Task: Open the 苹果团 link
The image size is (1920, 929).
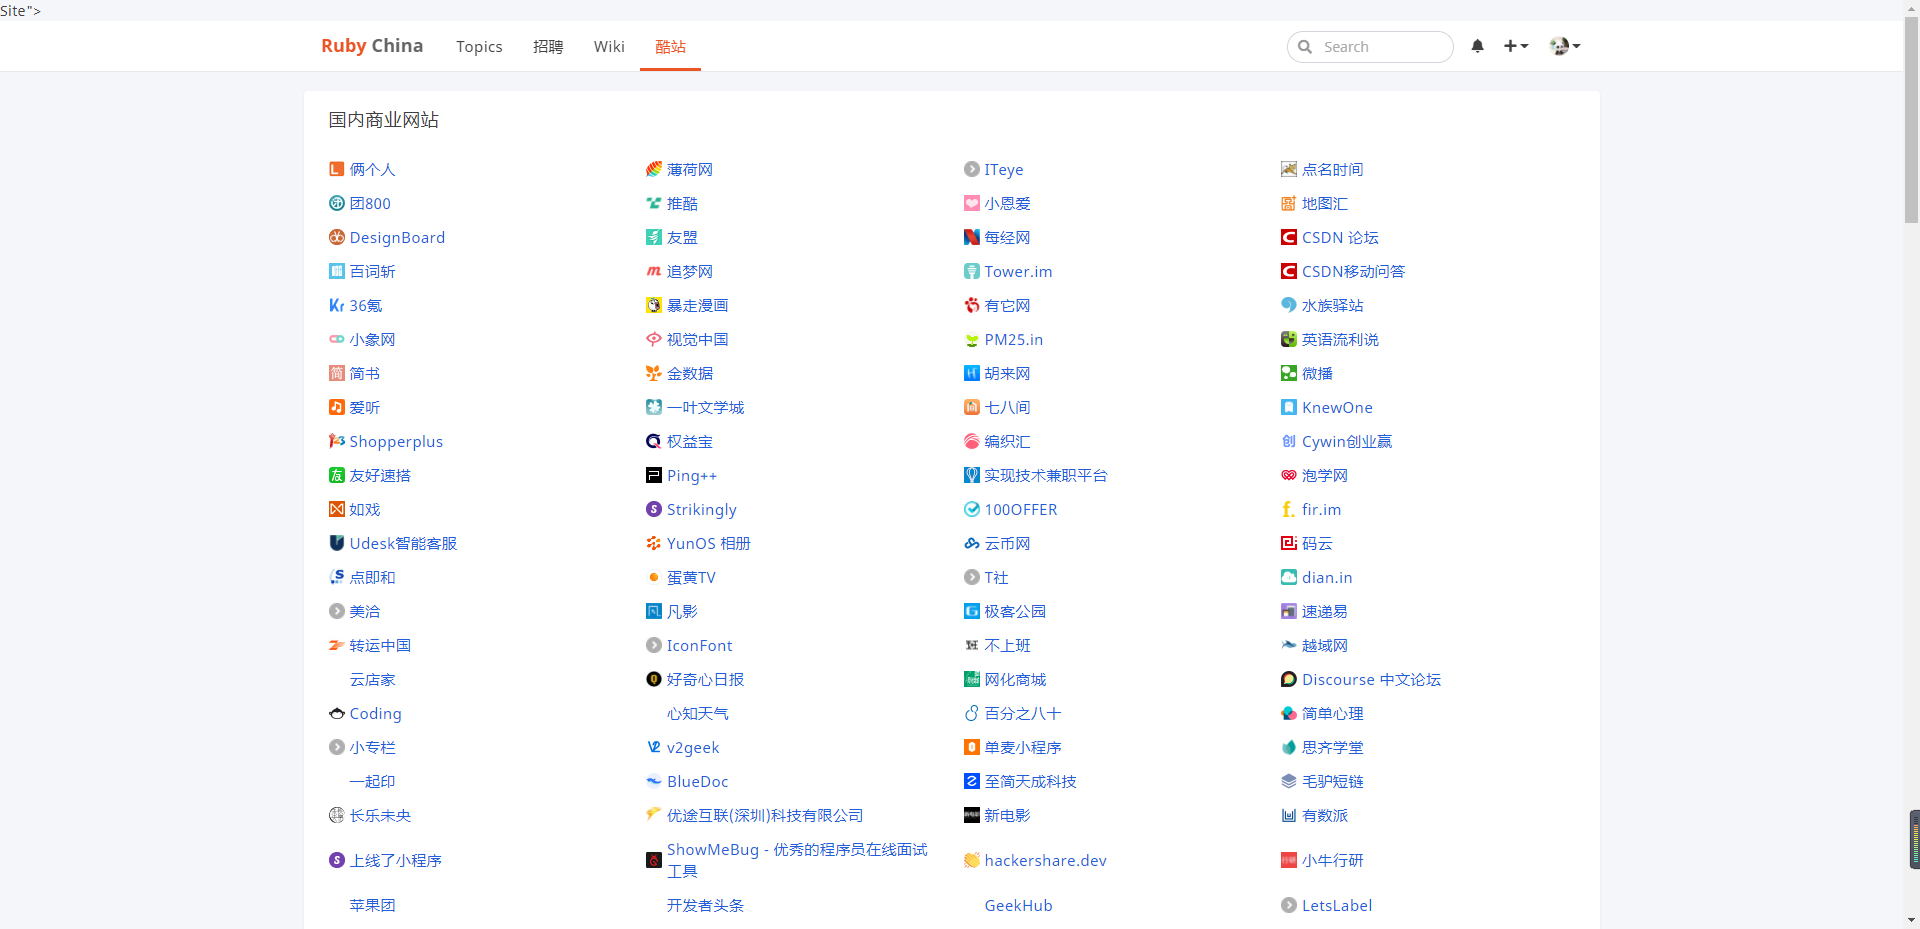Action: 373,905
